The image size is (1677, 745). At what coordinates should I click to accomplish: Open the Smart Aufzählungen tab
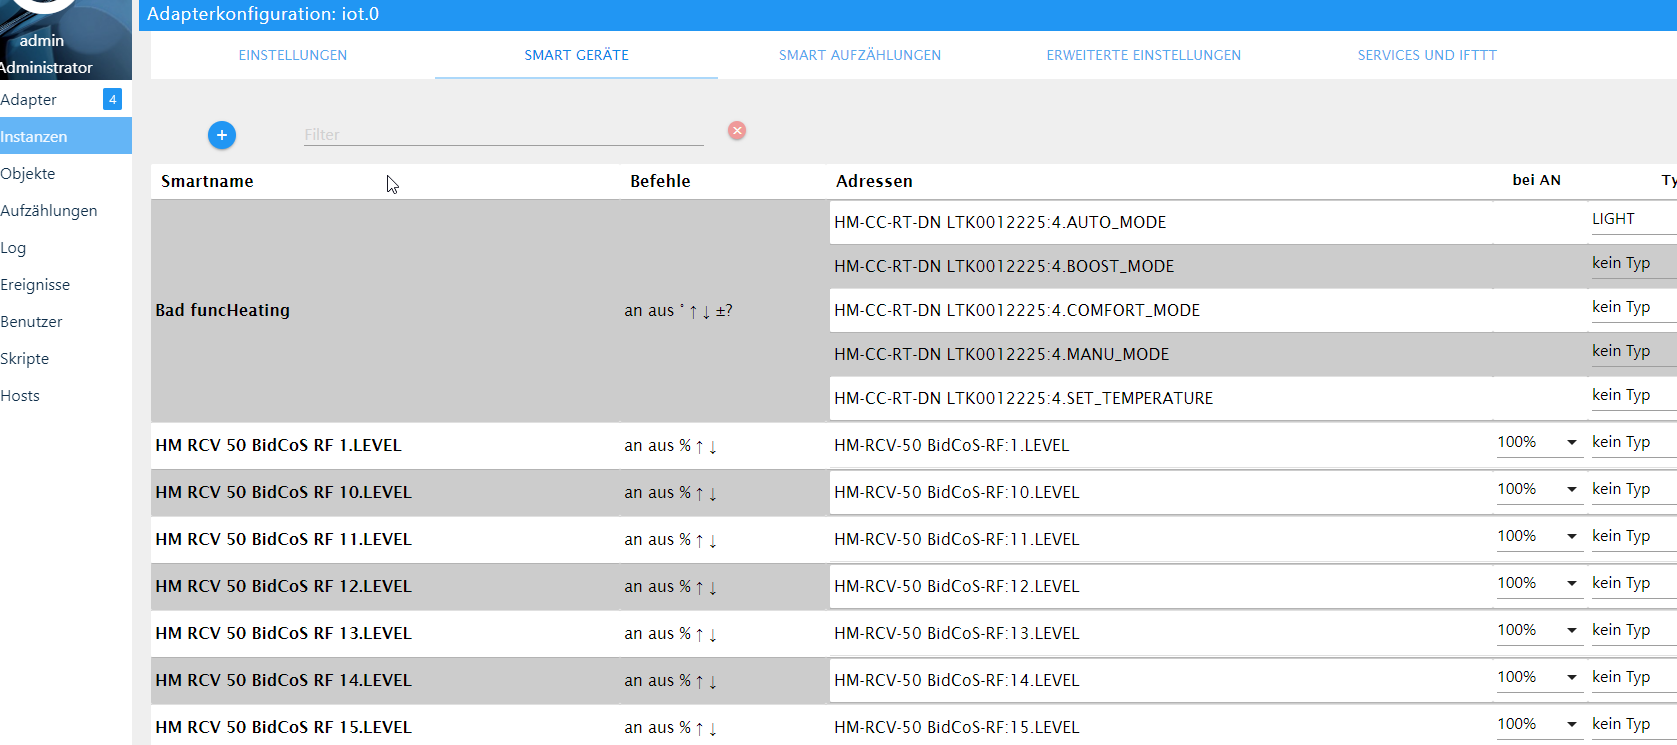[860, 55]
